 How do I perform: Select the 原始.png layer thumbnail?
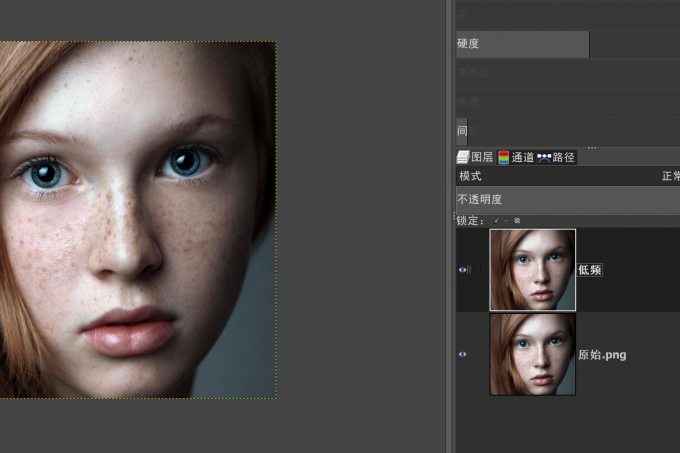[533, 355]
